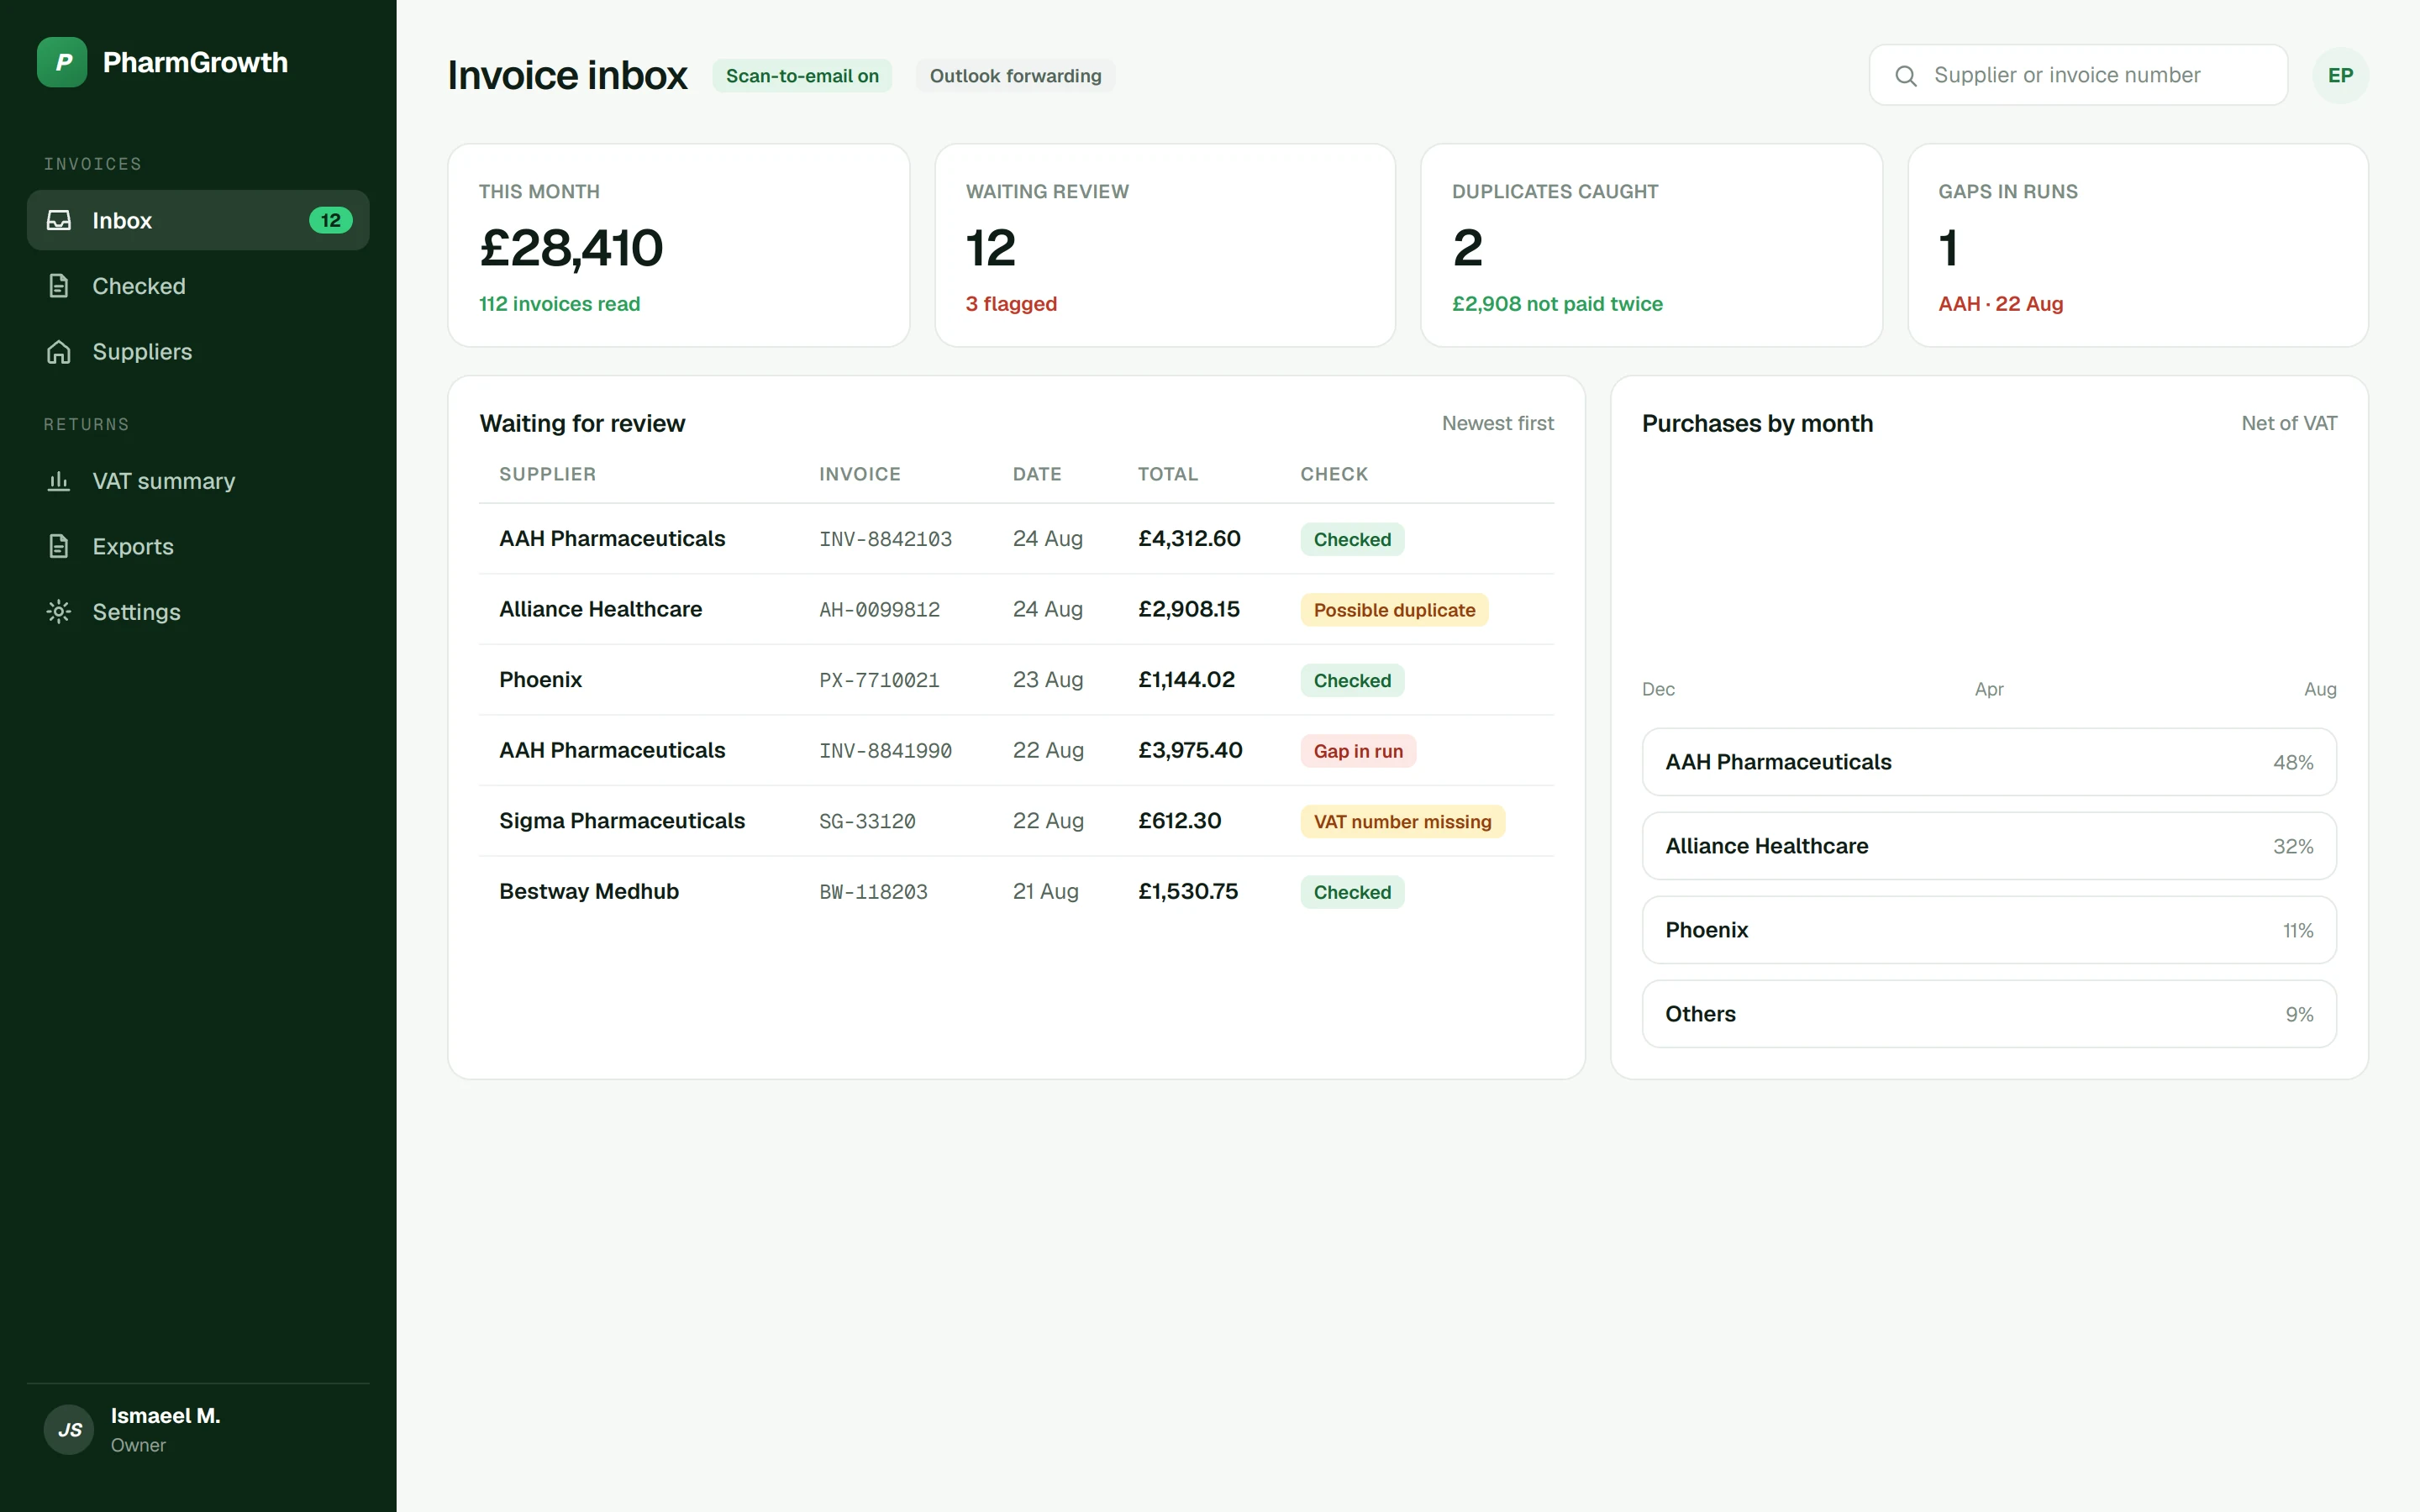Click the Settings gear icon
Viewport: 2420px width, 1512px height.
point(59,612)
